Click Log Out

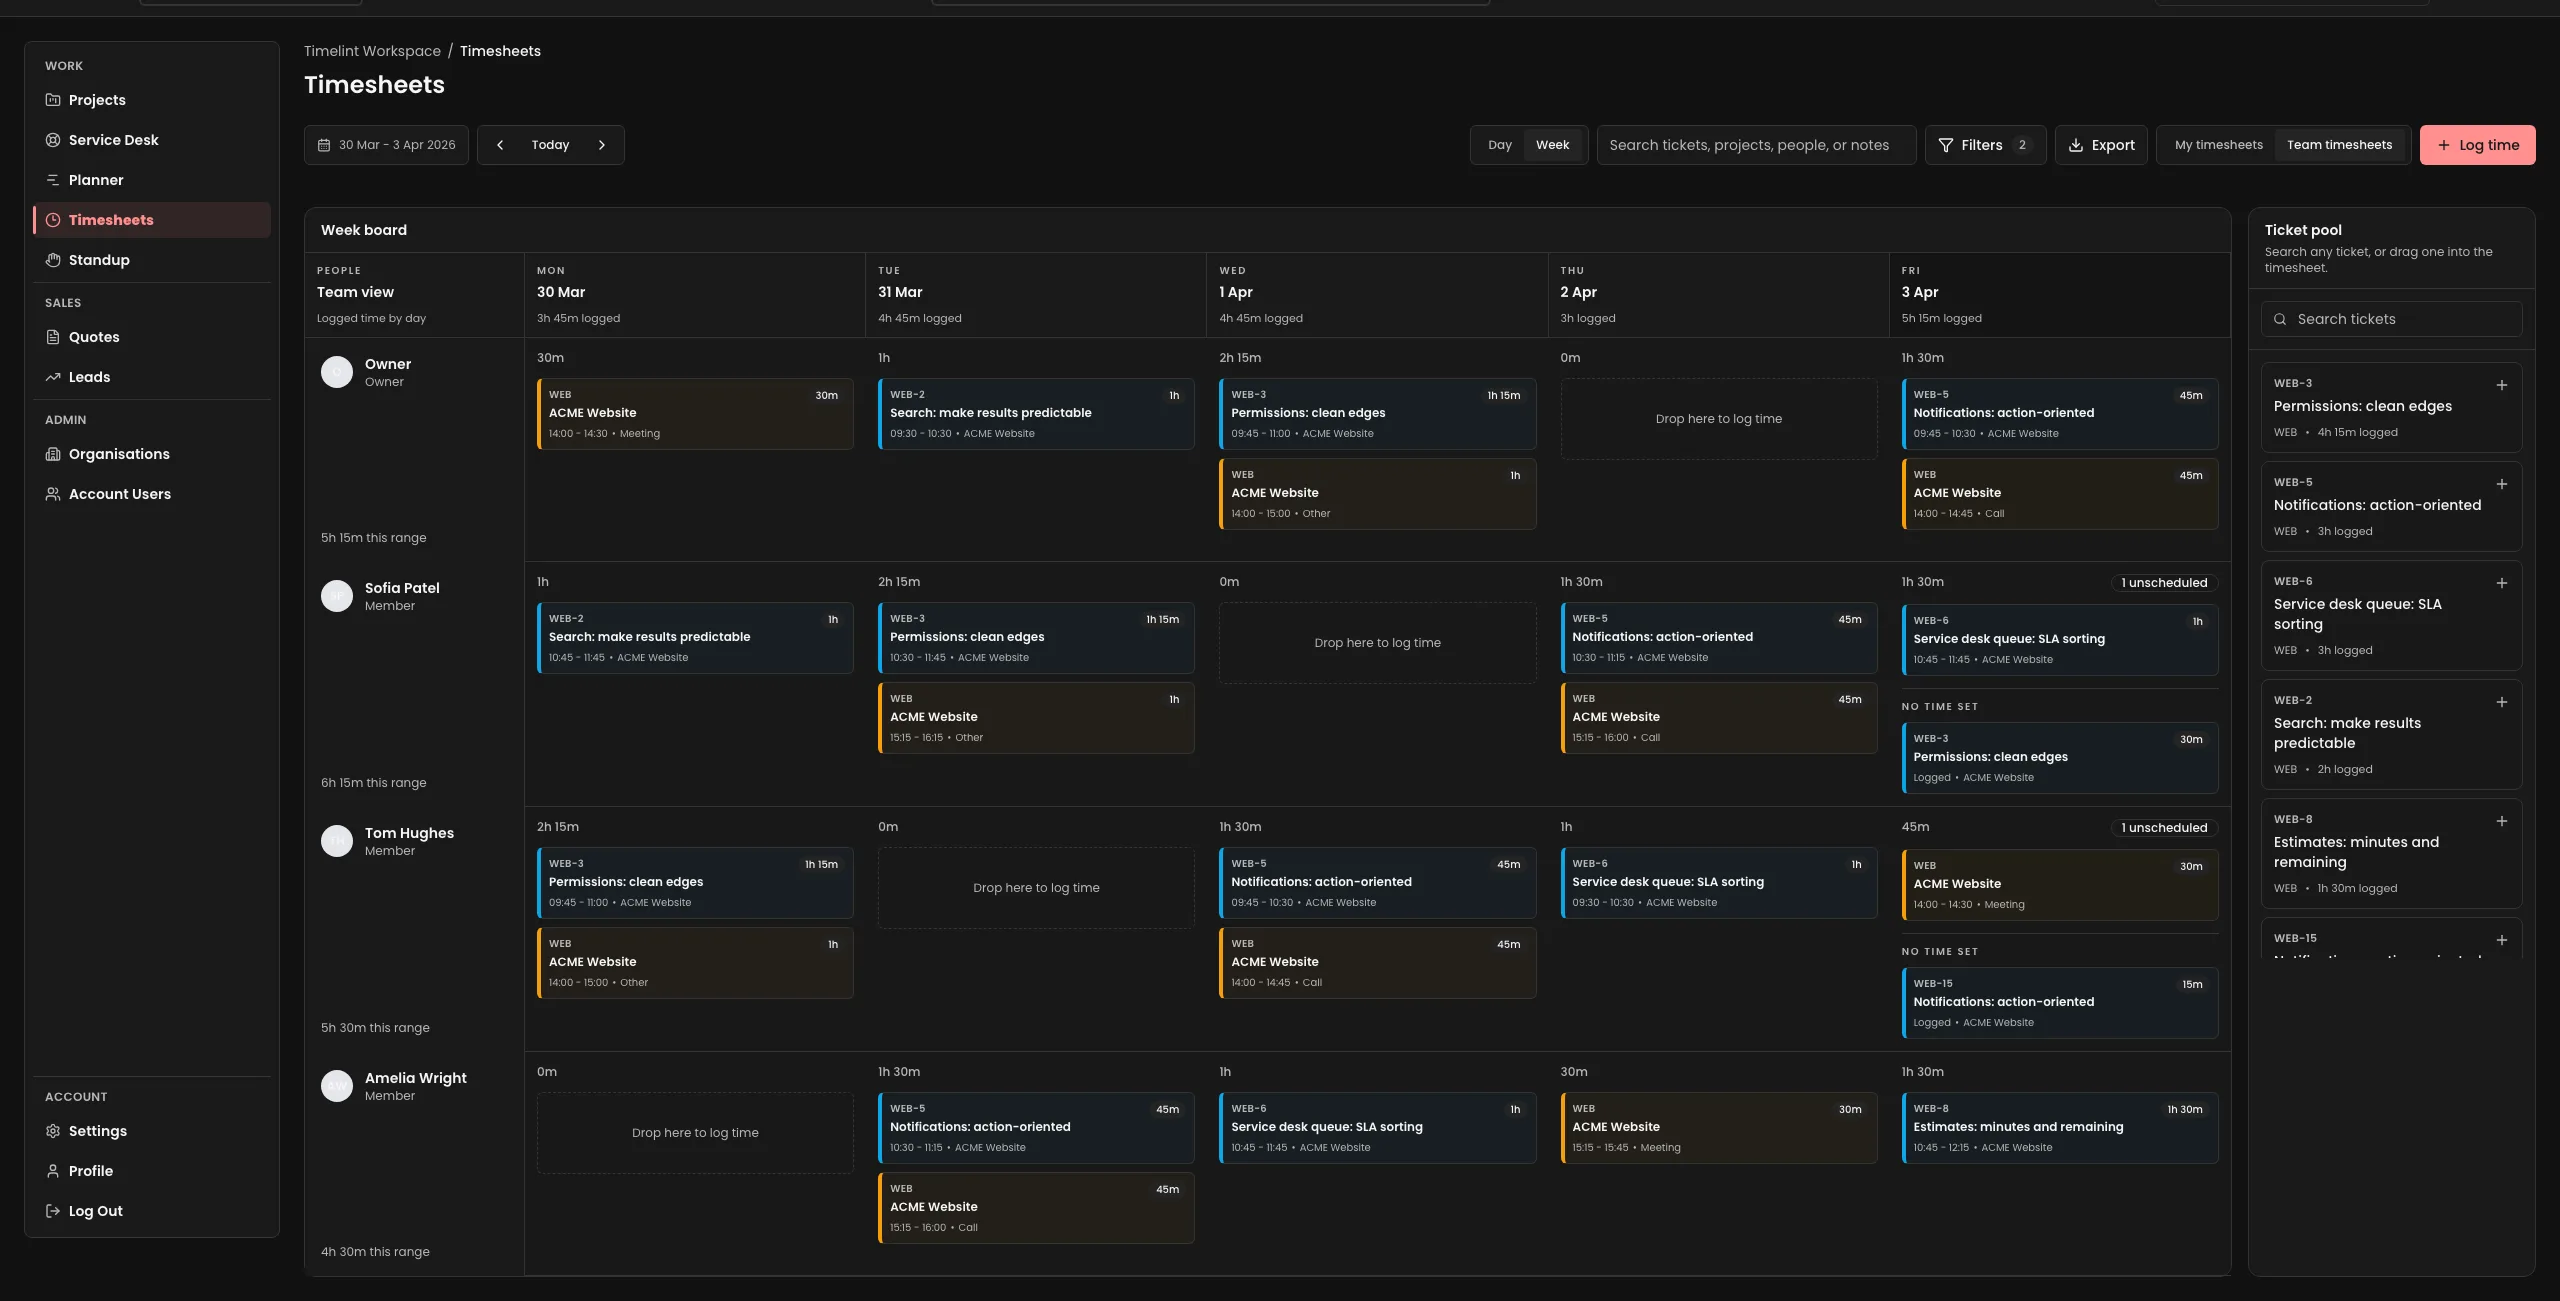[x=152, y=1211]
